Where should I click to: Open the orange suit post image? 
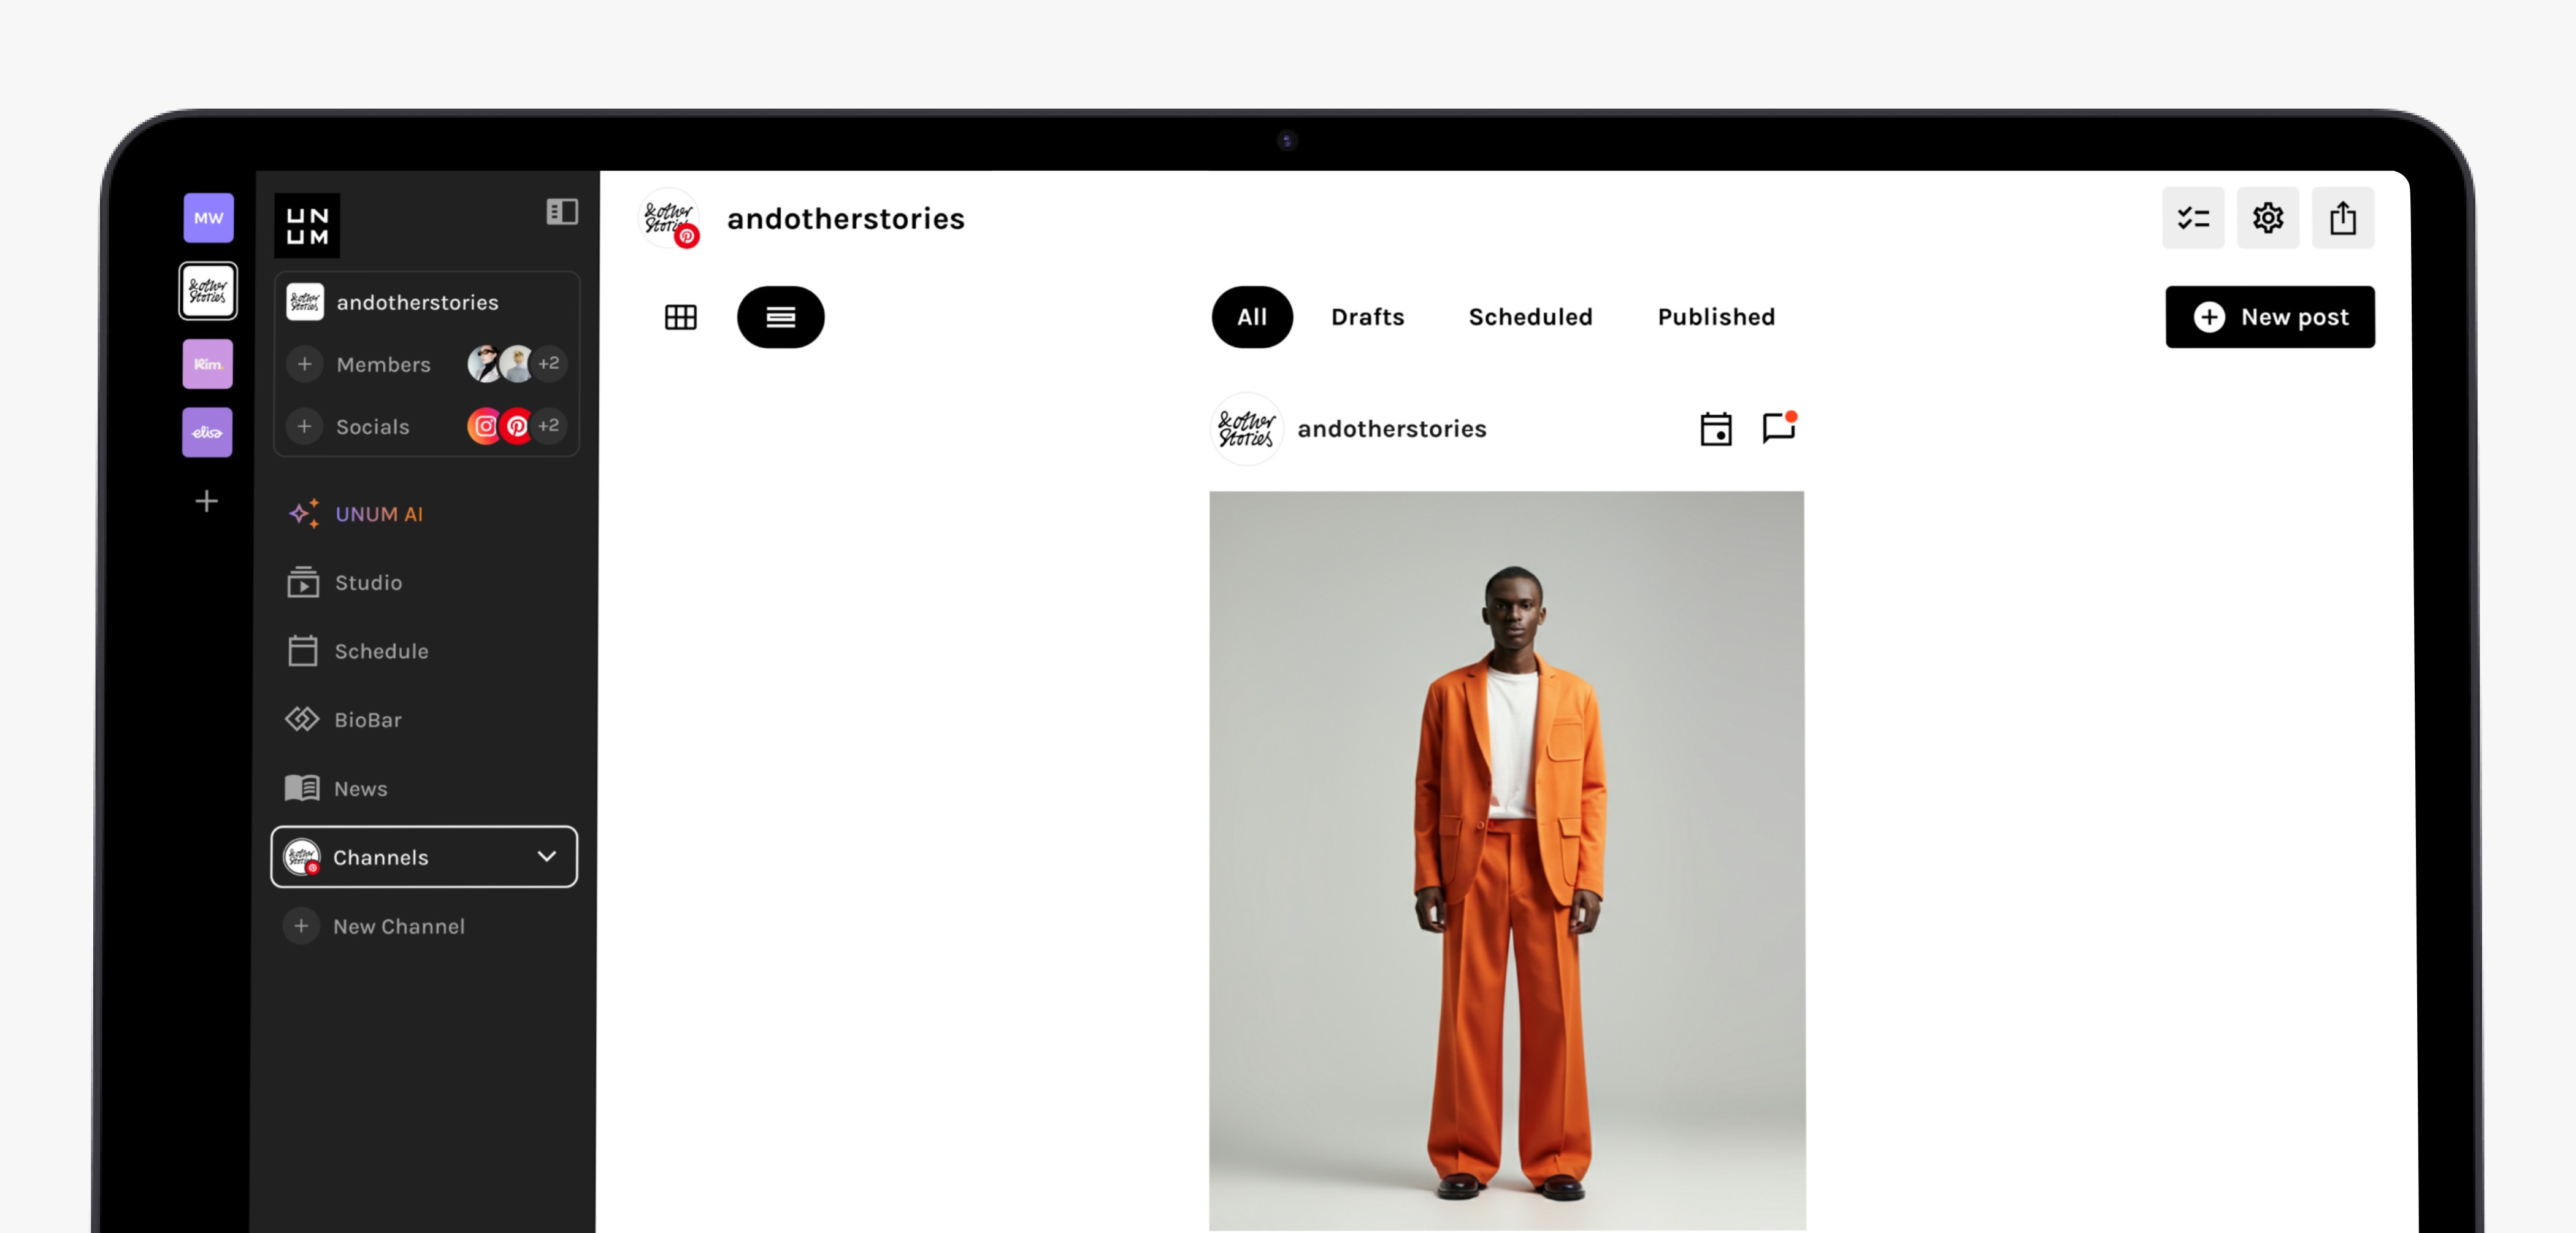click(x=1507, y=860)
